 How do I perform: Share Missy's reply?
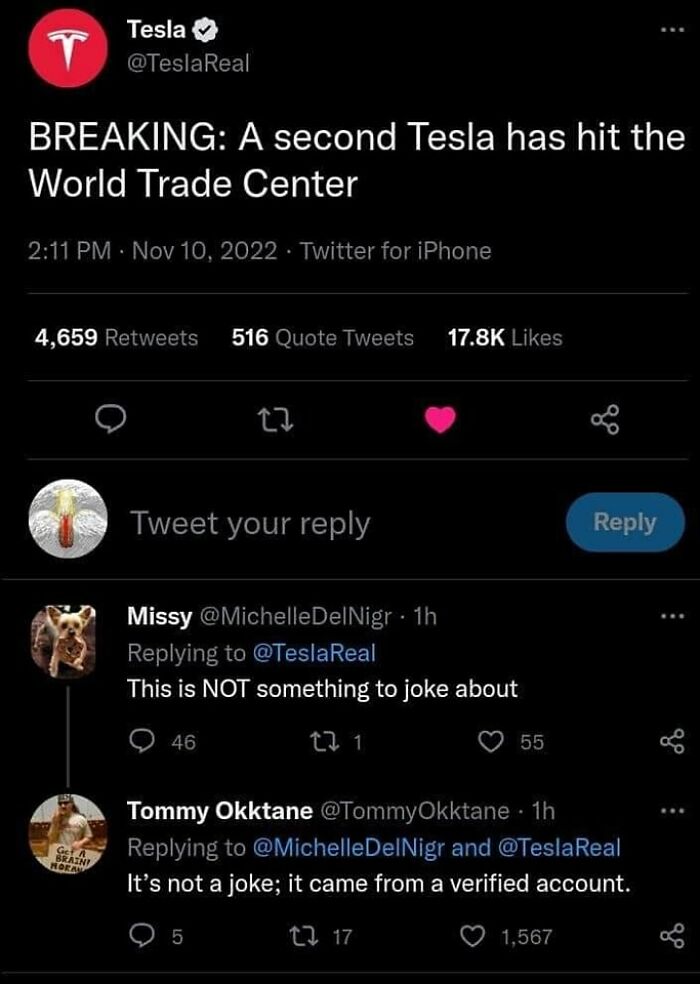(672, 741)
